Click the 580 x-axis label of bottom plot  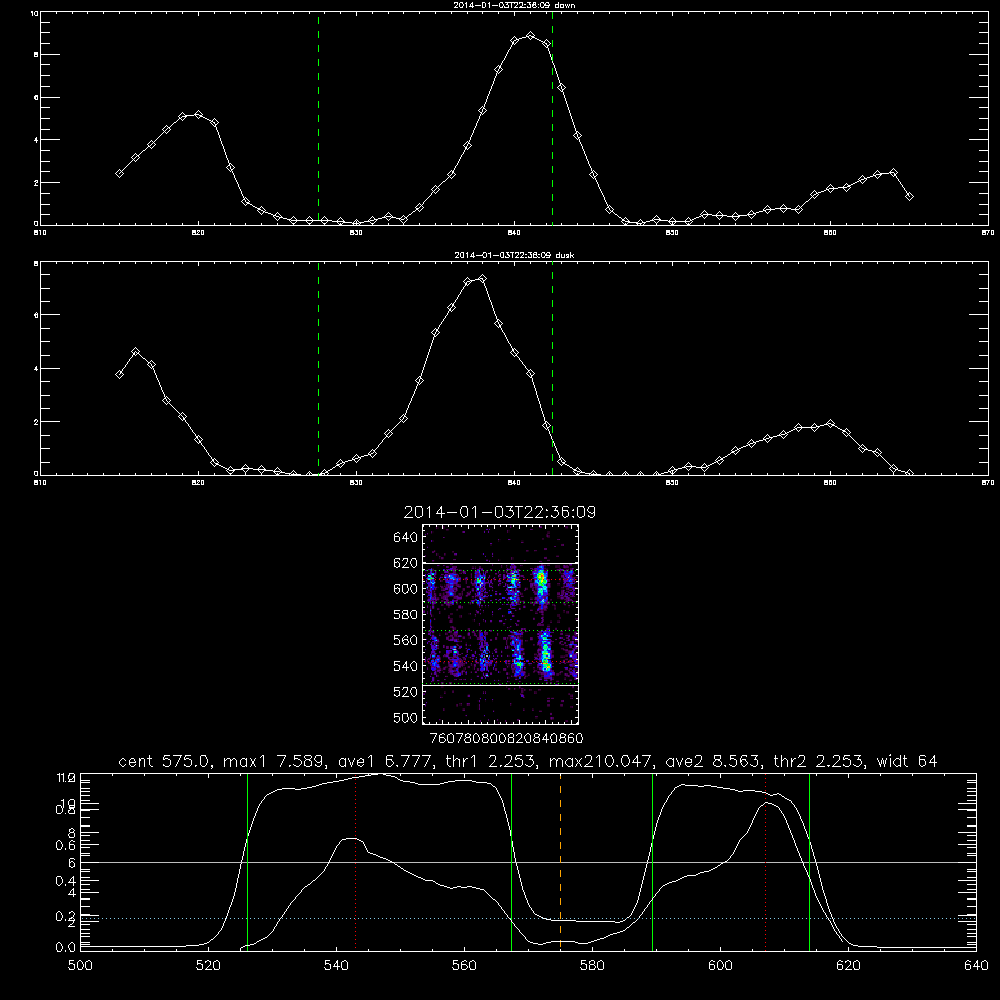(x=592, y=966)
